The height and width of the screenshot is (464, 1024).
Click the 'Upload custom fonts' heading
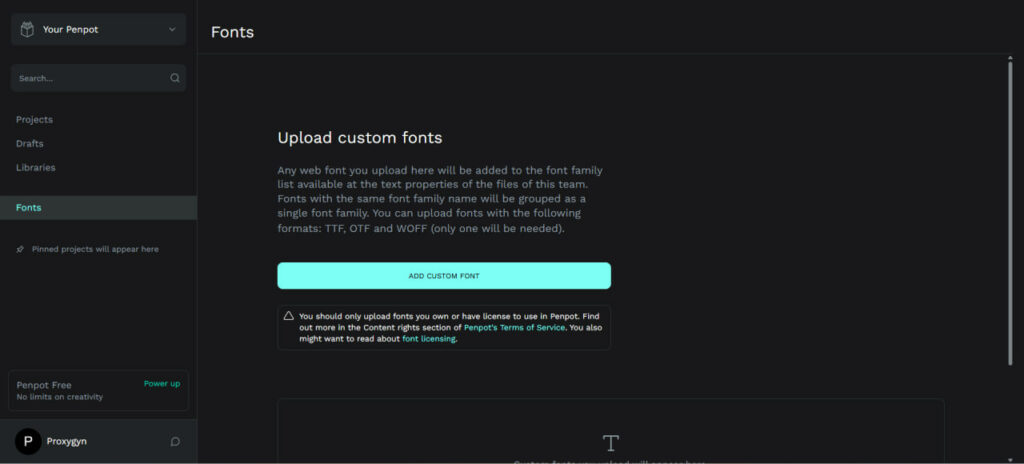(360, 138)
